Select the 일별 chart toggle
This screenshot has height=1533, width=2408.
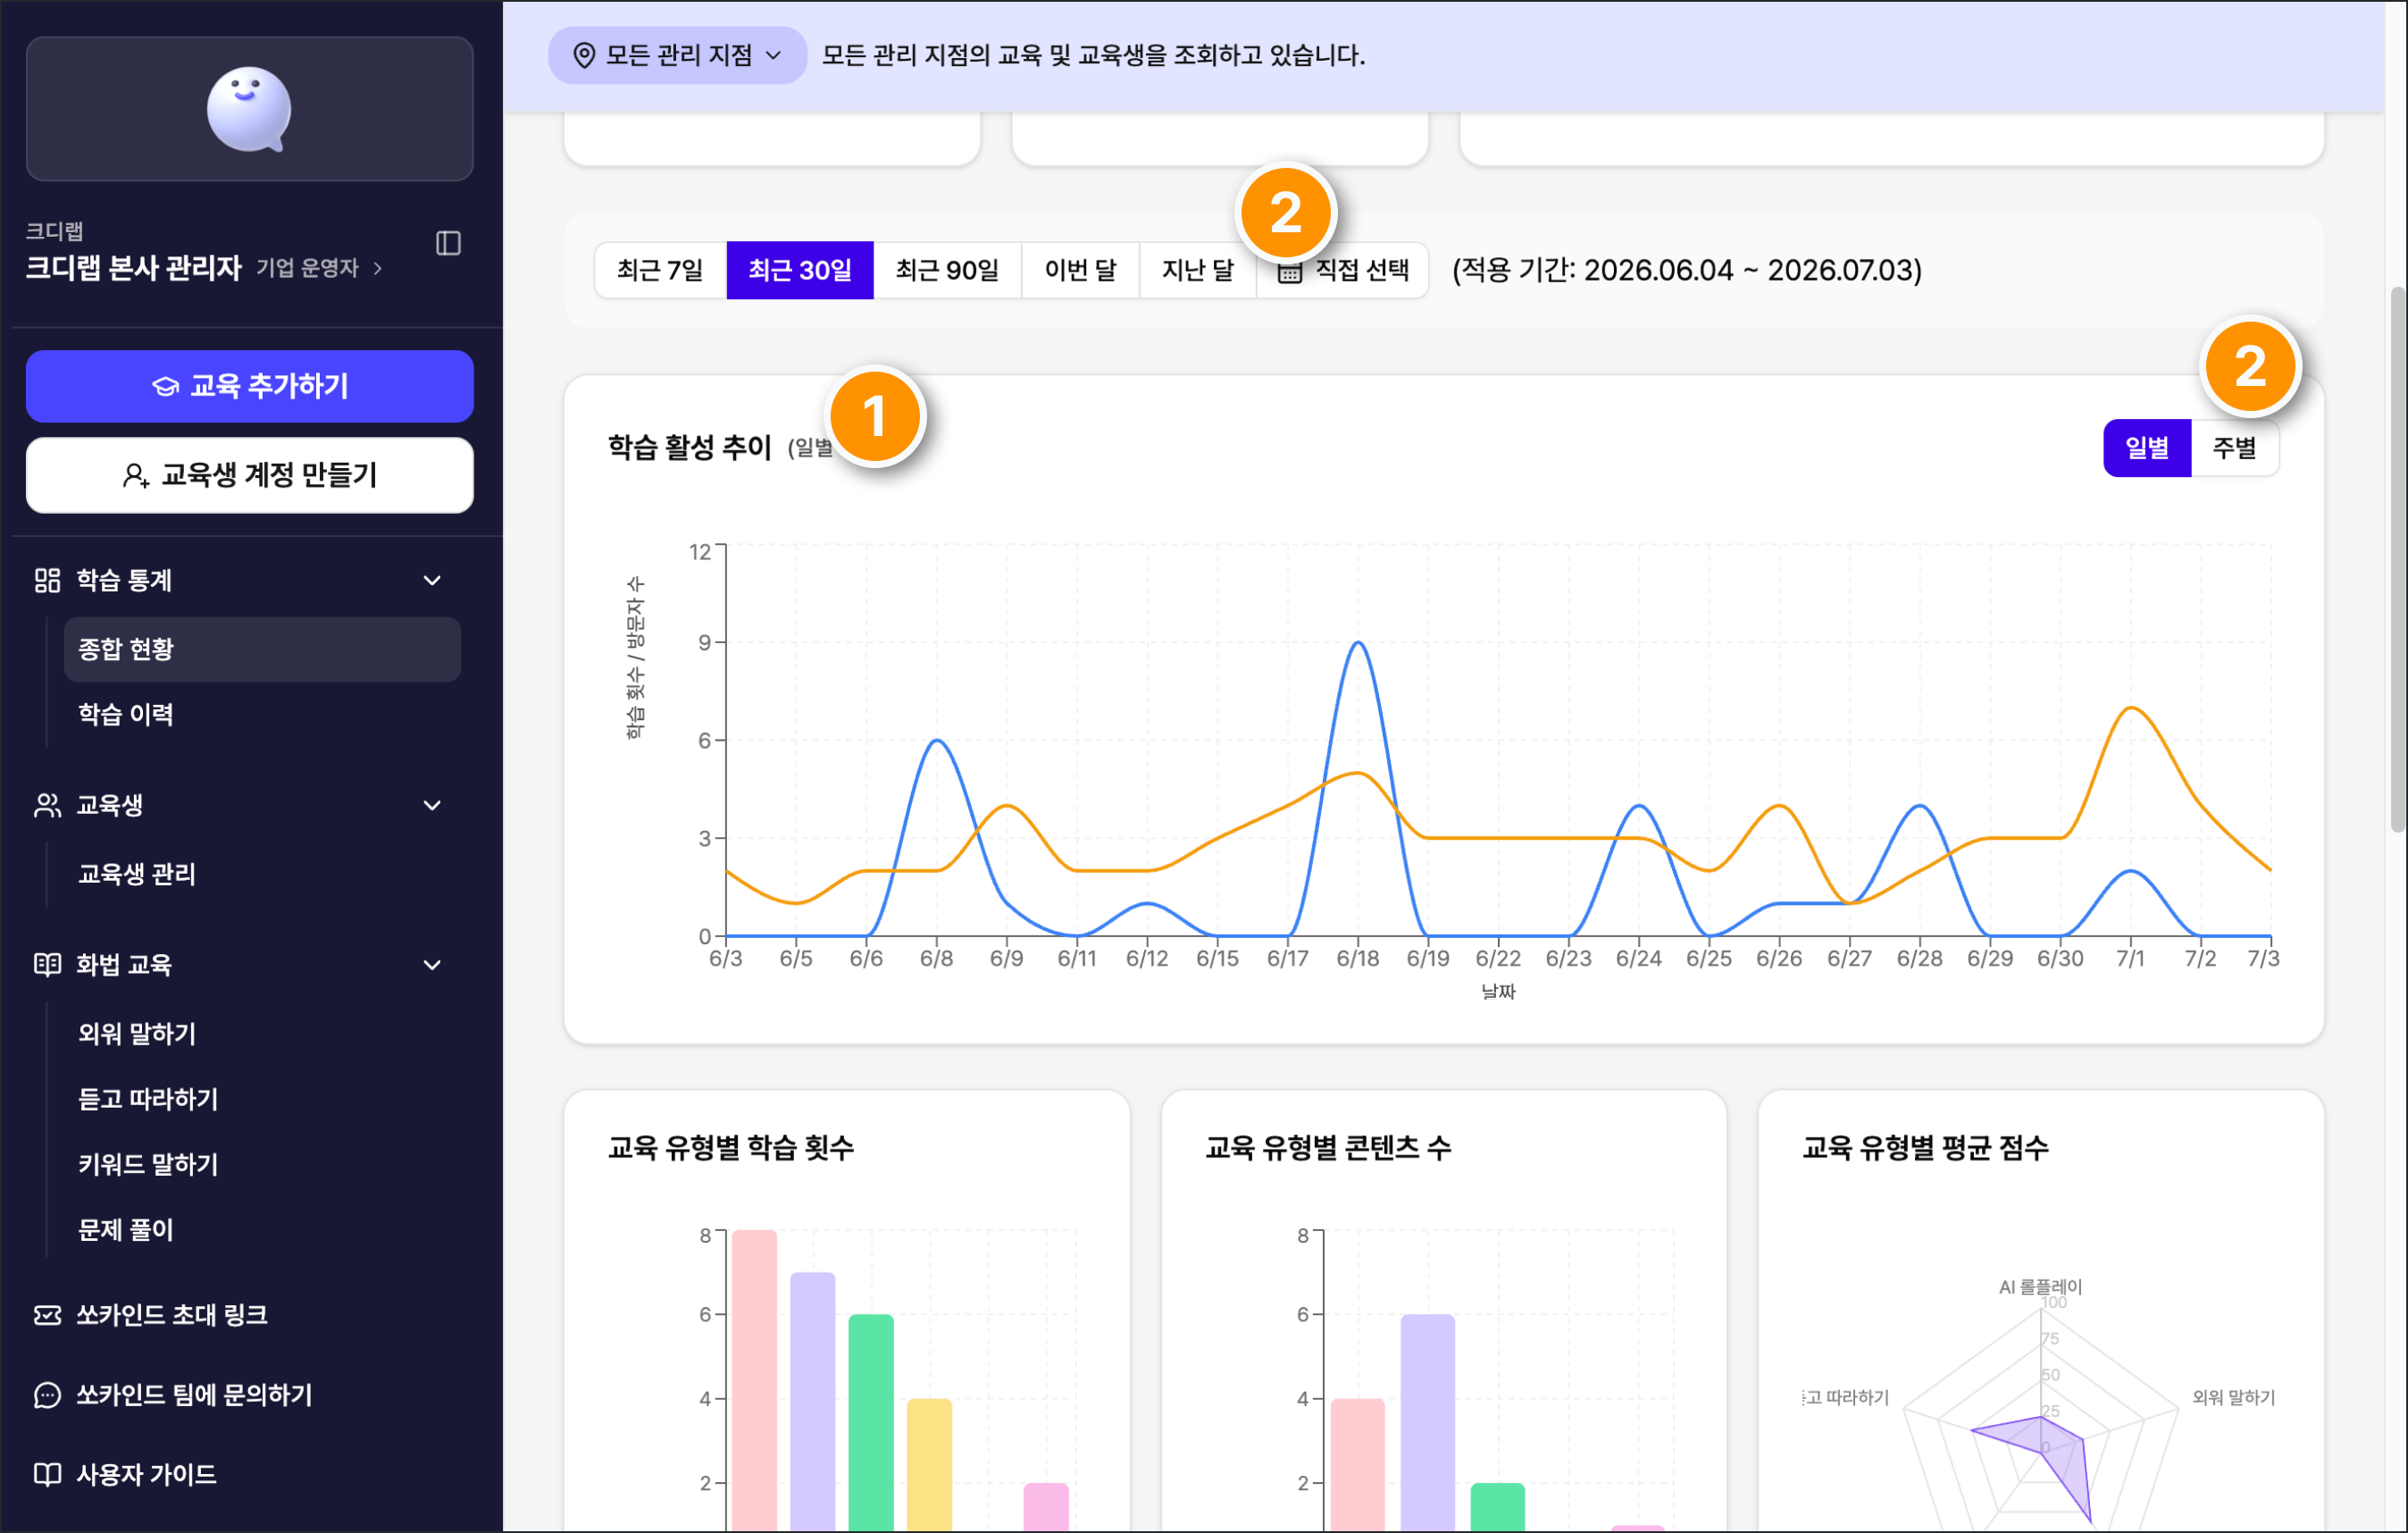click(2147, 447)
